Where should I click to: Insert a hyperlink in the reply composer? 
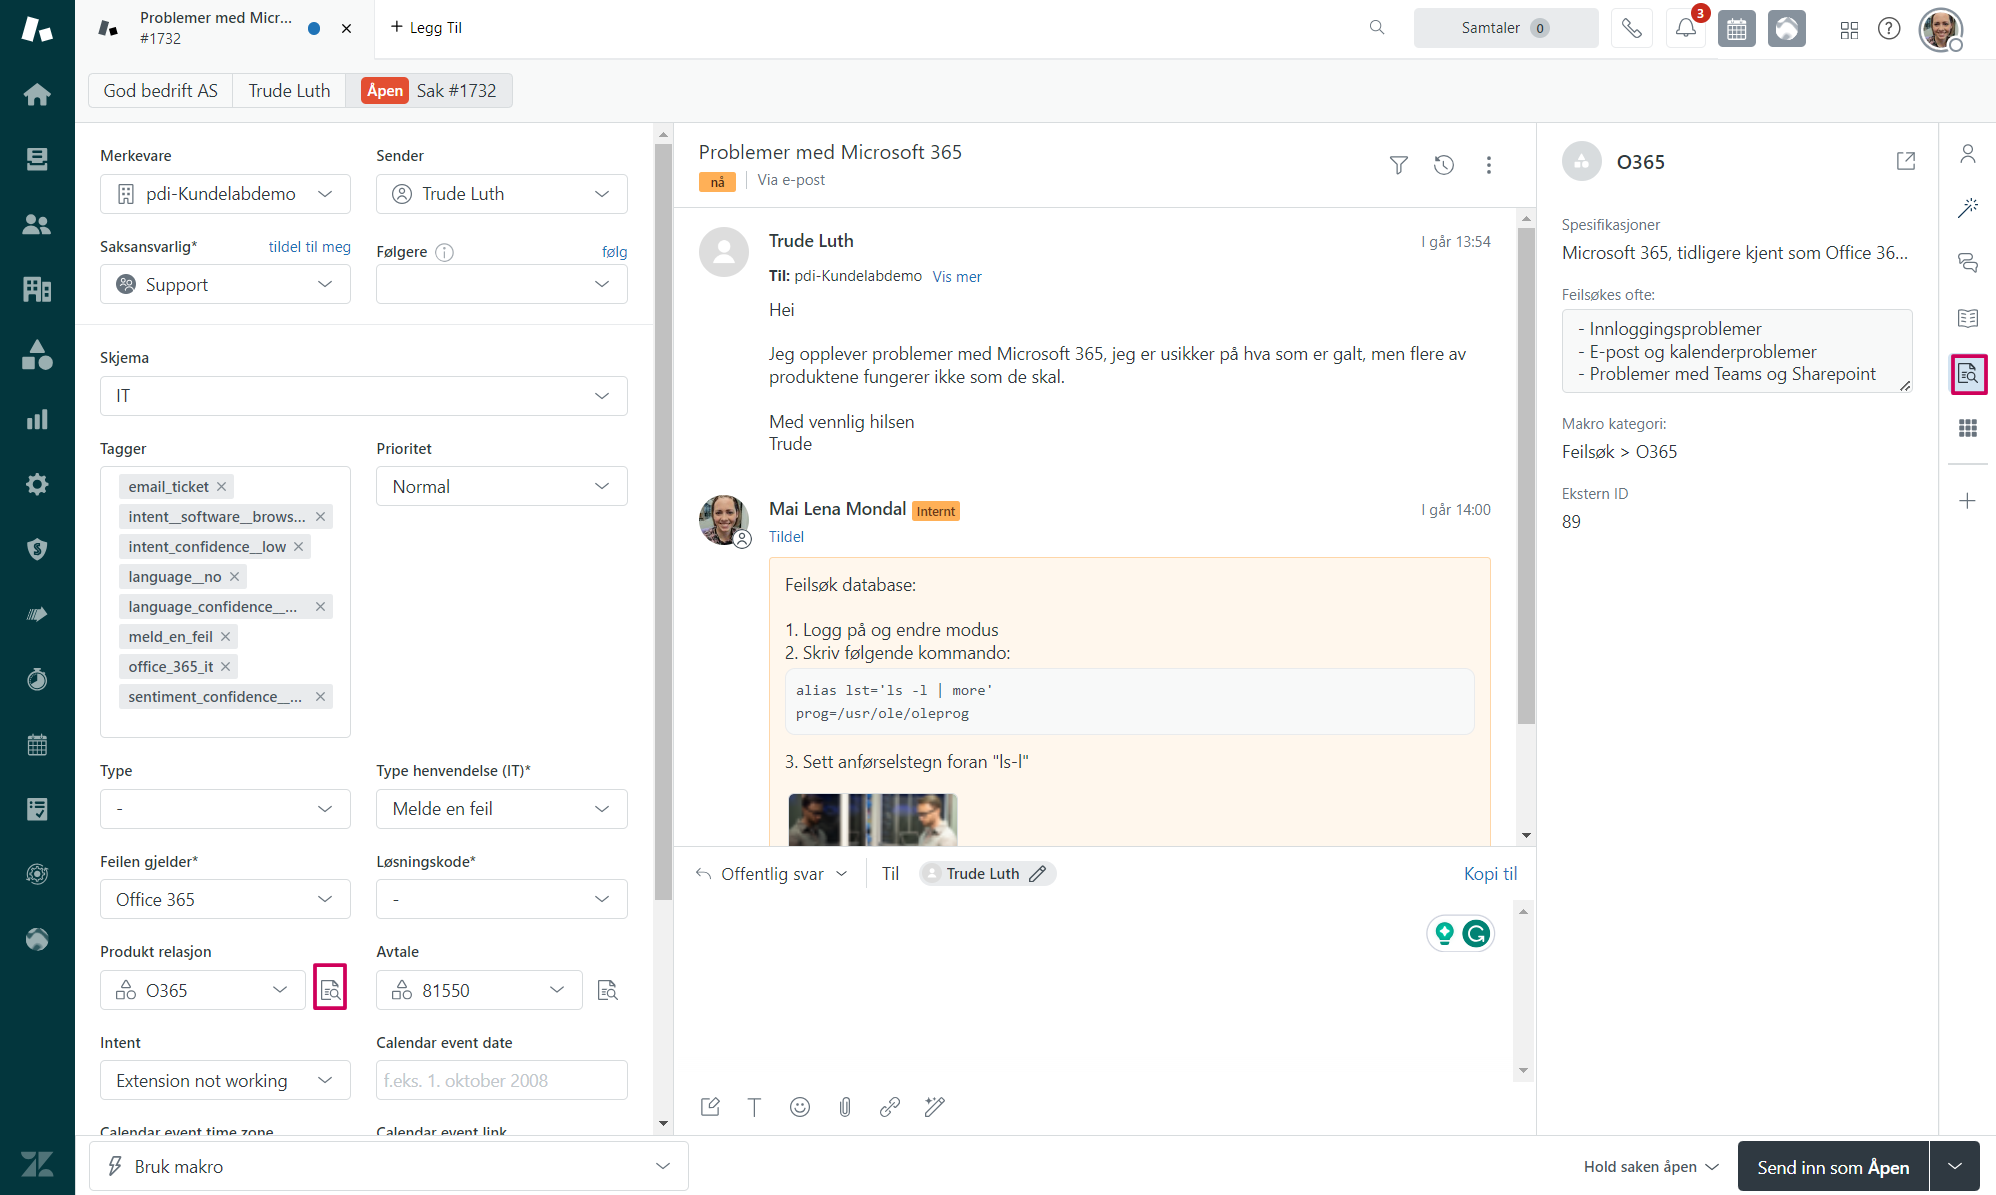pos(889,1107)
